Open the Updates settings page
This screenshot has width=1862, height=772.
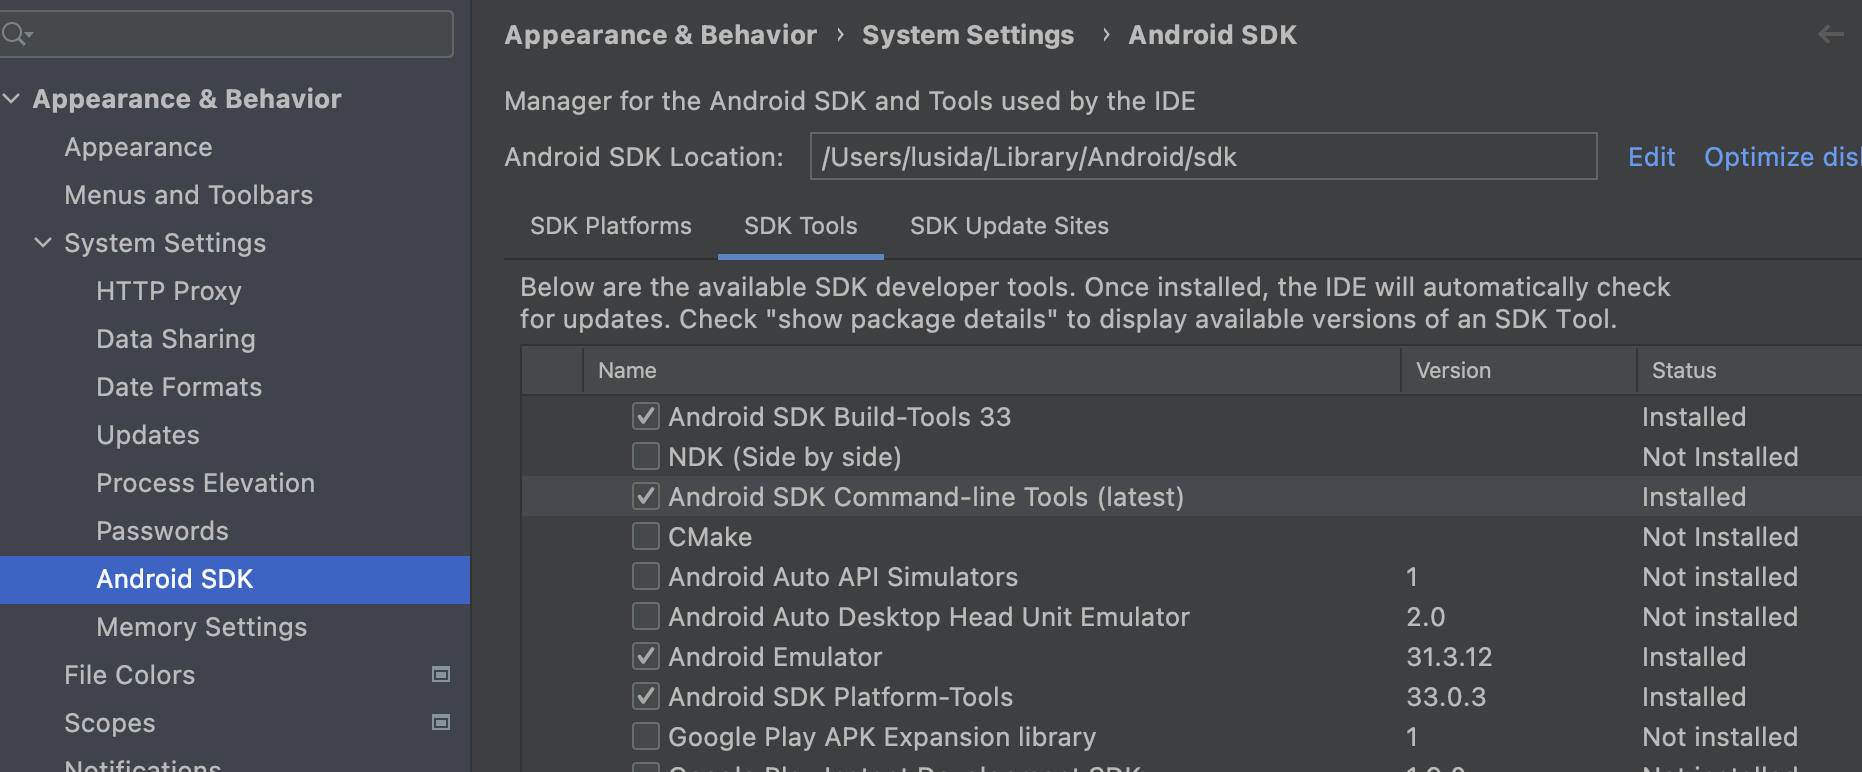point(148,435)
